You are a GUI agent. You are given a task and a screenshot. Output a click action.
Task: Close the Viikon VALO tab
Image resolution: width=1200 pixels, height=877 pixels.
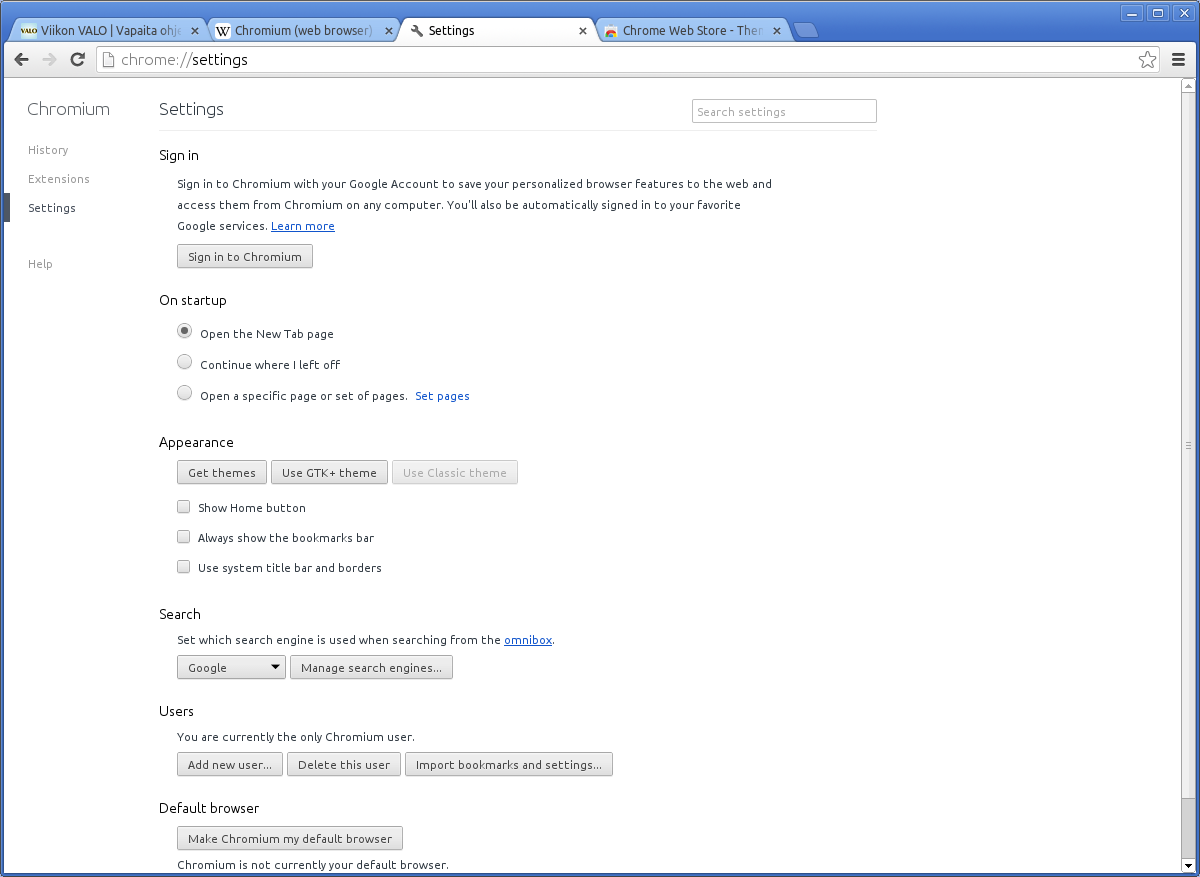(195, 31)
